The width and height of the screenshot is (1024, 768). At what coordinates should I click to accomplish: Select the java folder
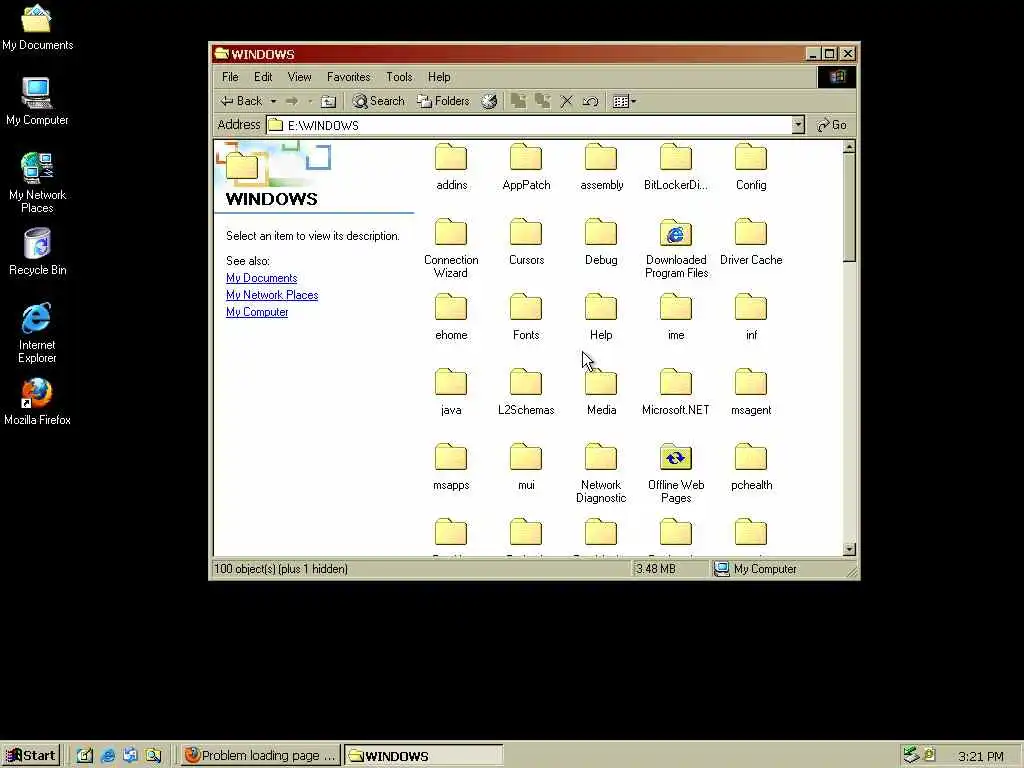pyautogui.click(x=451, y=392)
